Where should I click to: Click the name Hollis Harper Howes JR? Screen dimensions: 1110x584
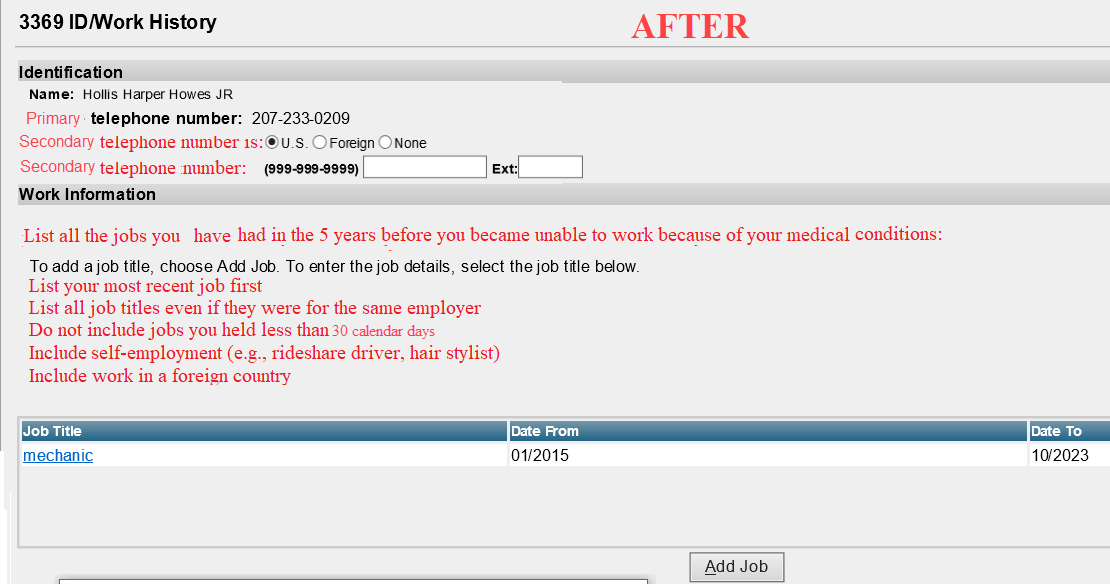point(158,94)
